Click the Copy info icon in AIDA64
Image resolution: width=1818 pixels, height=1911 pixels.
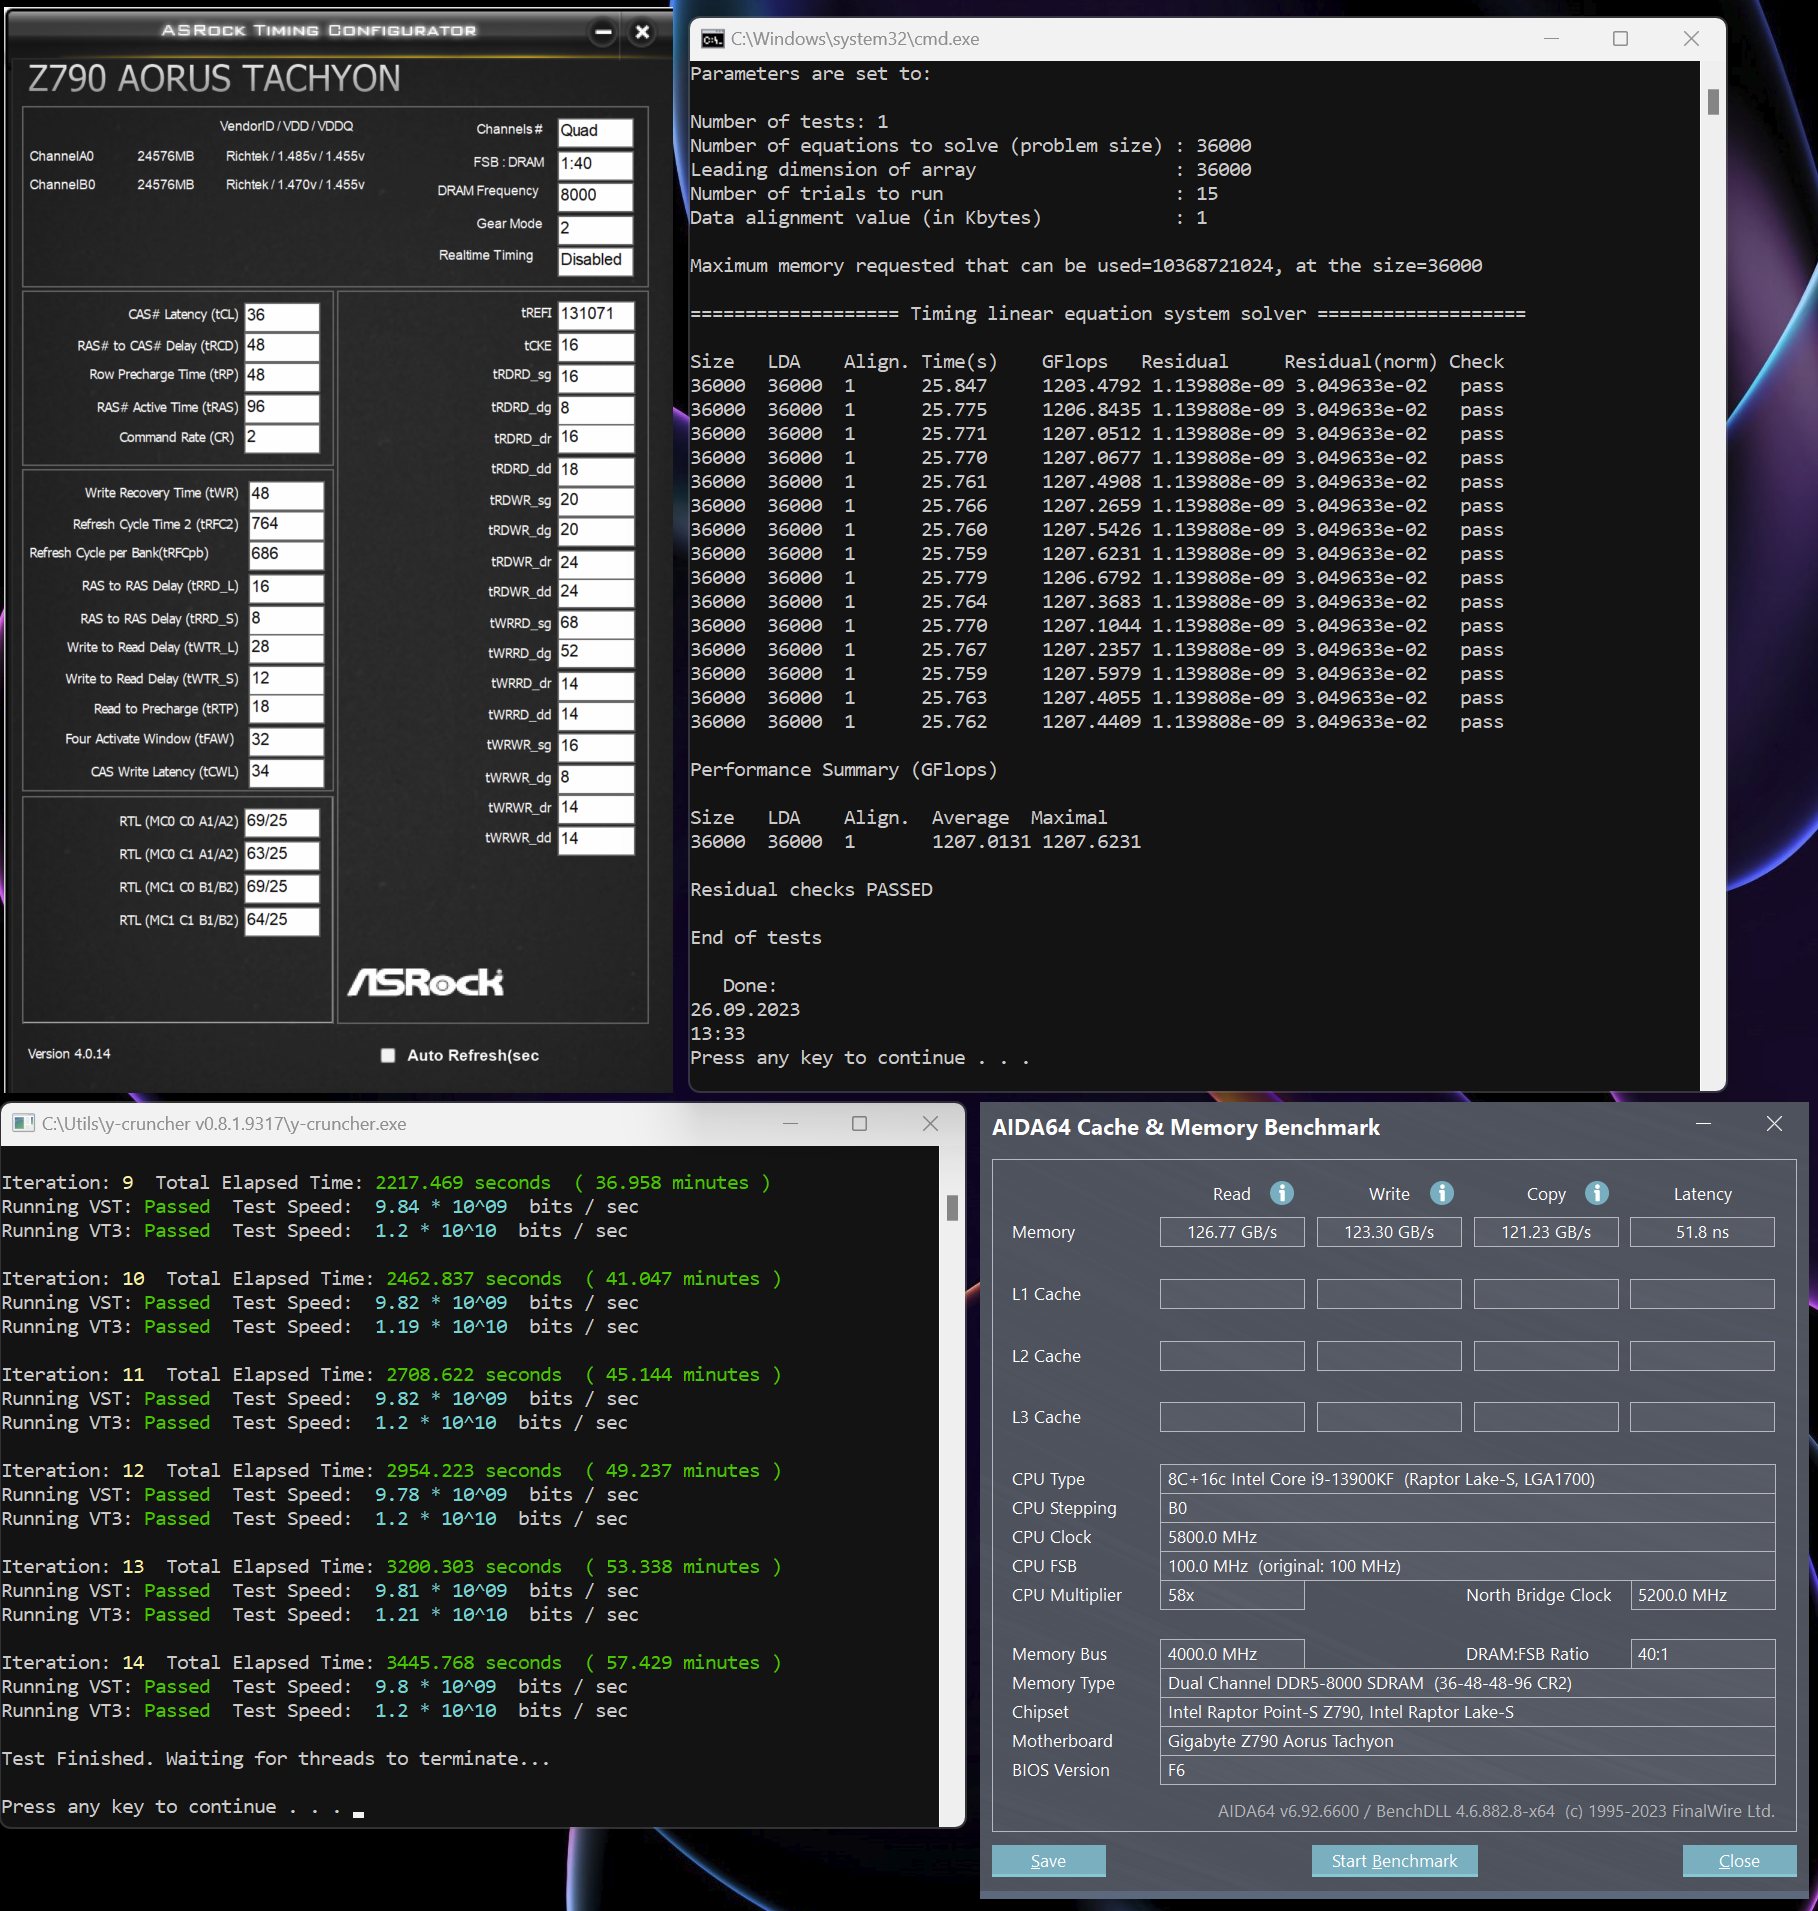(x=1597, y=1193)
